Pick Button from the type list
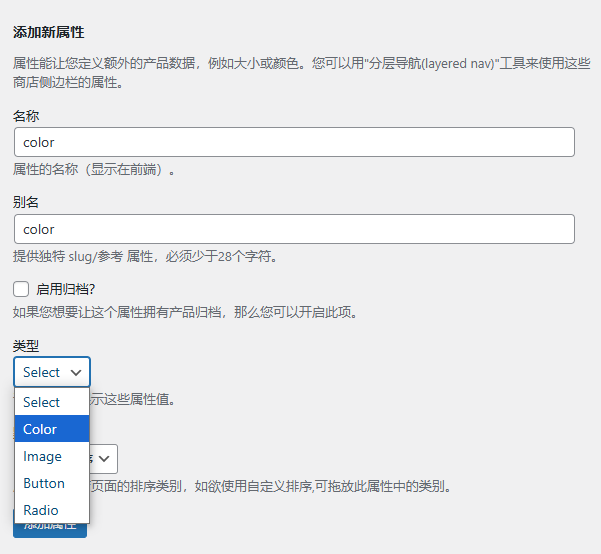 pos(44,483)
